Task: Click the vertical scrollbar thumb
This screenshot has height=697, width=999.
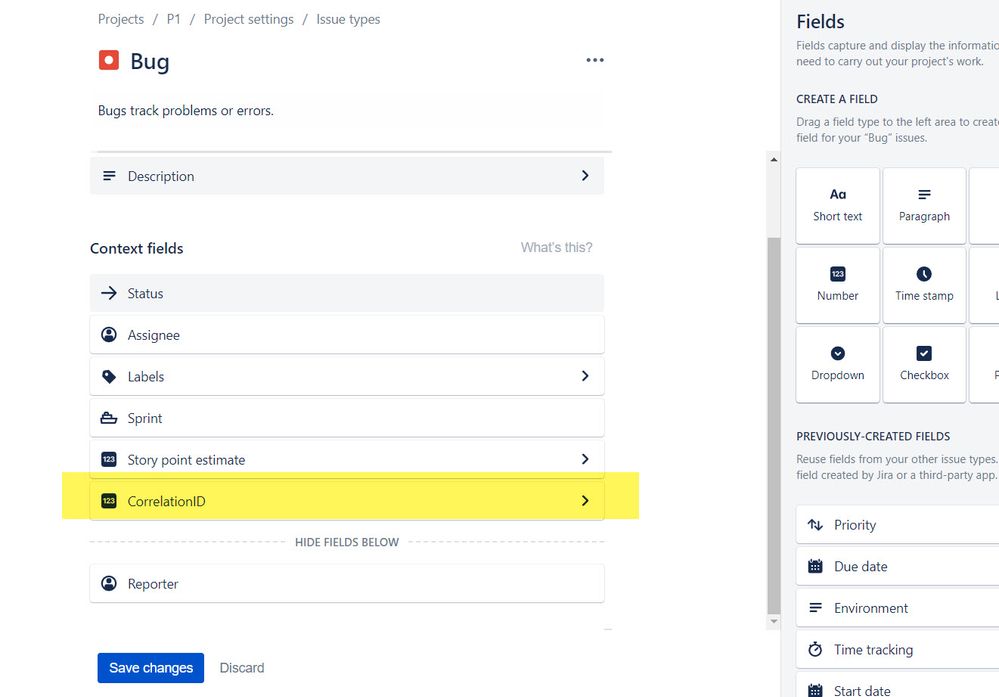Action: 773,425
